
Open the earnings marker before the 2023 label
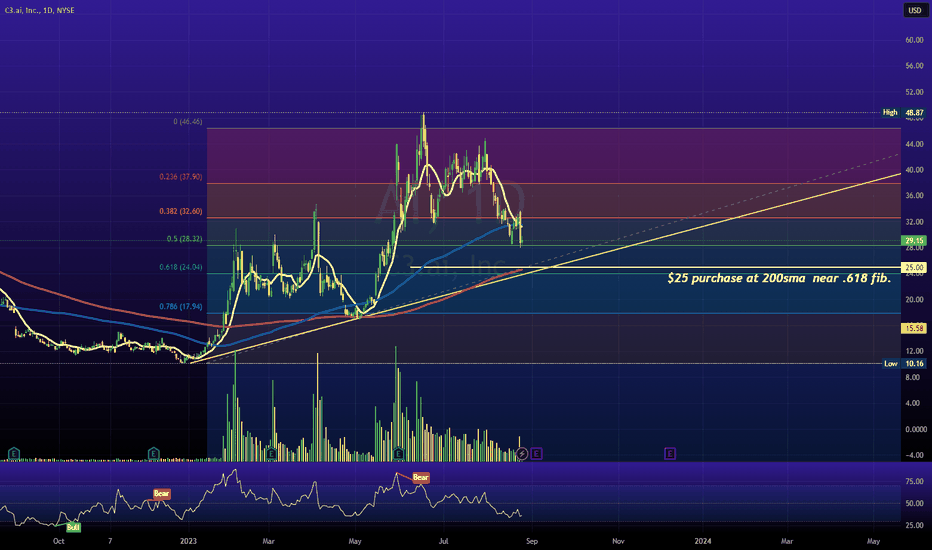pyautogui.click(x=153, y=454)
